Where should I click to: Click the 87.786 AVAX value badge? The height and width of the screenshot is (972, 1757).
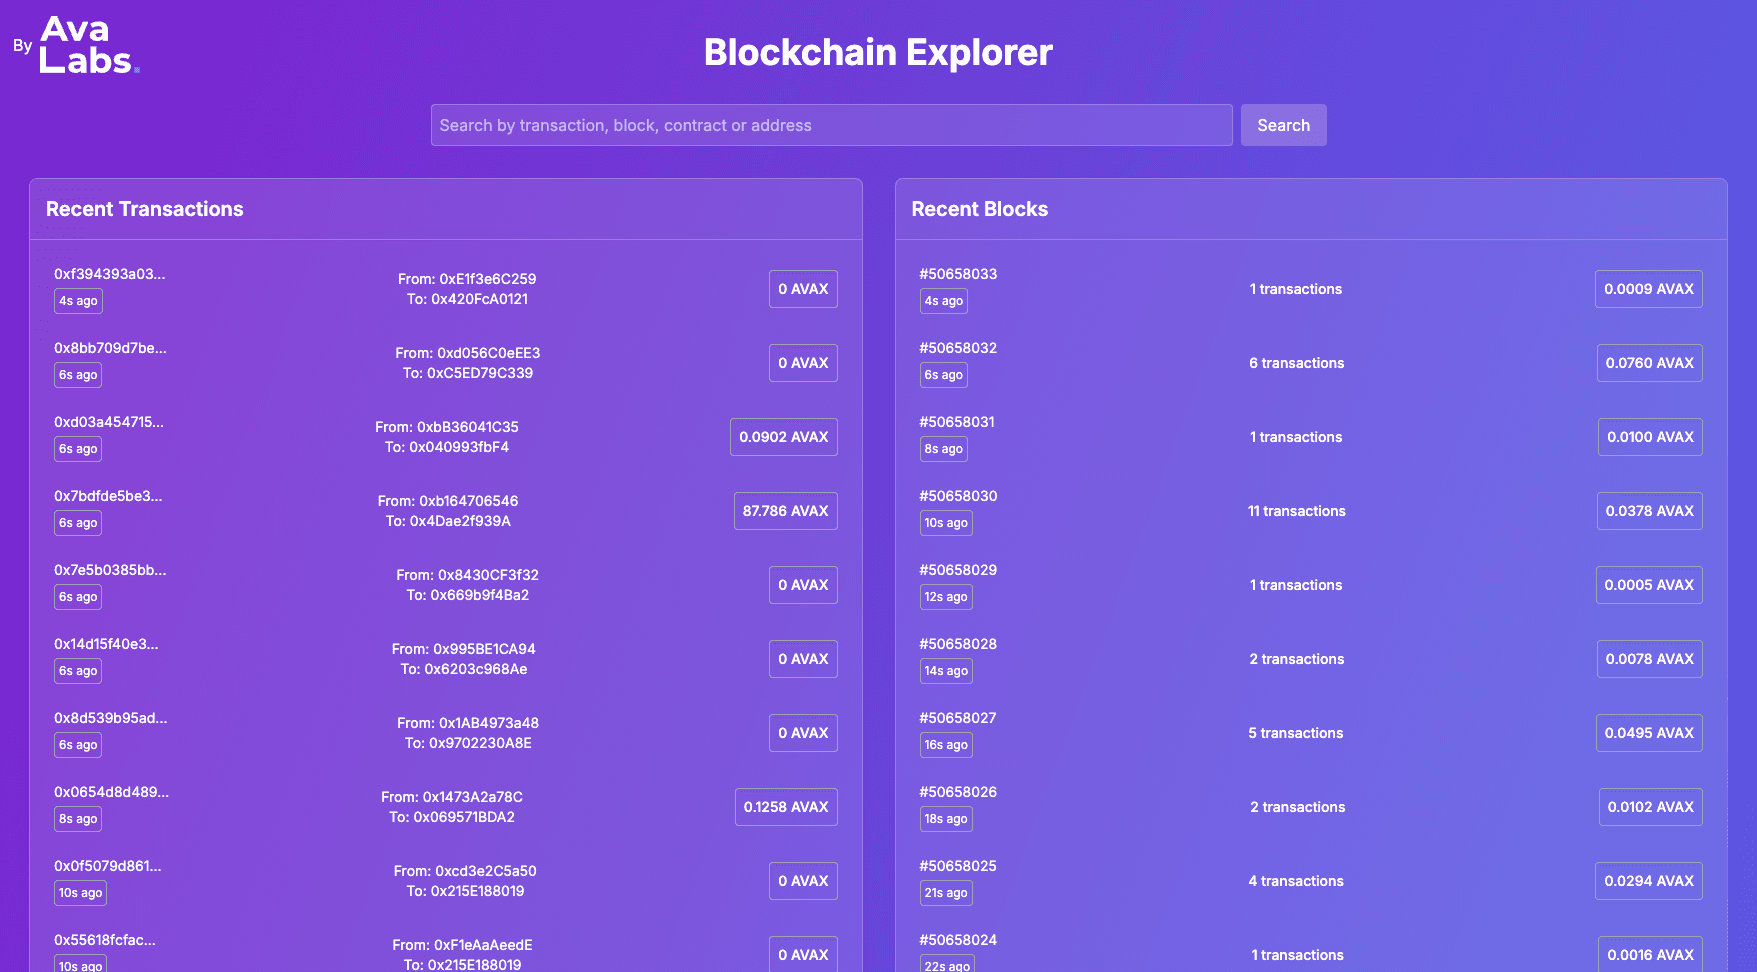coord(785,511)
